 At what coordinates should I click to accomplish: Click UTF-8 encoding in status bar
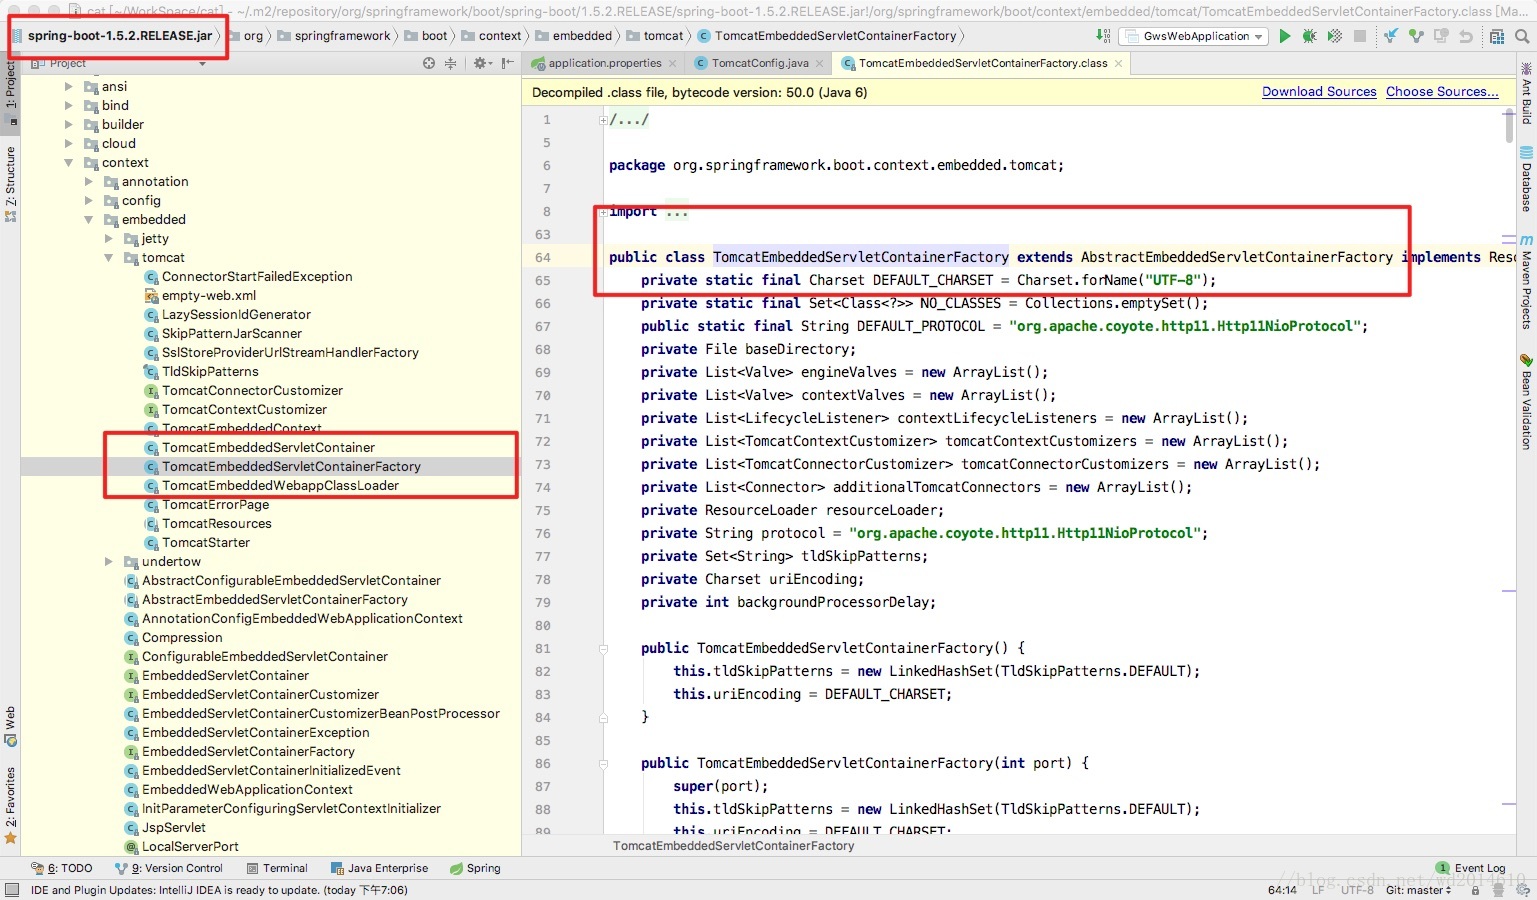coord(1357,890)
